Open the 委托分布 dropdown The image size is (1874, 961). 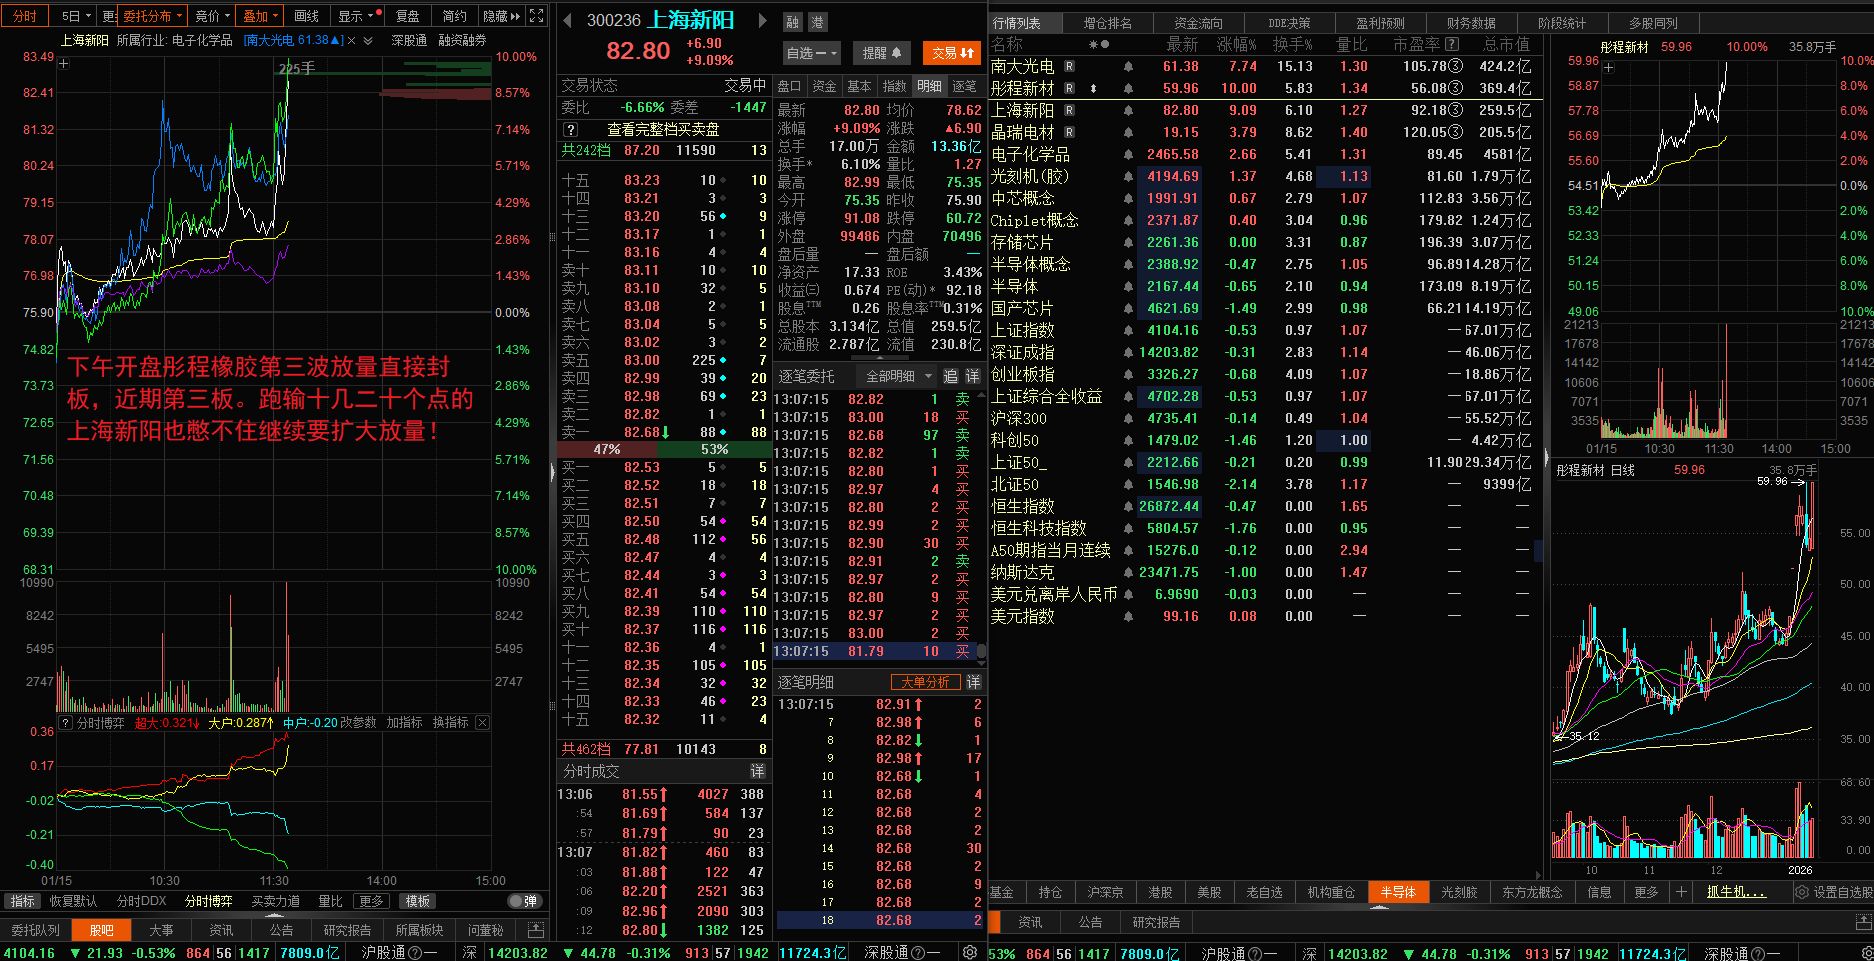[x=153, y=16]
